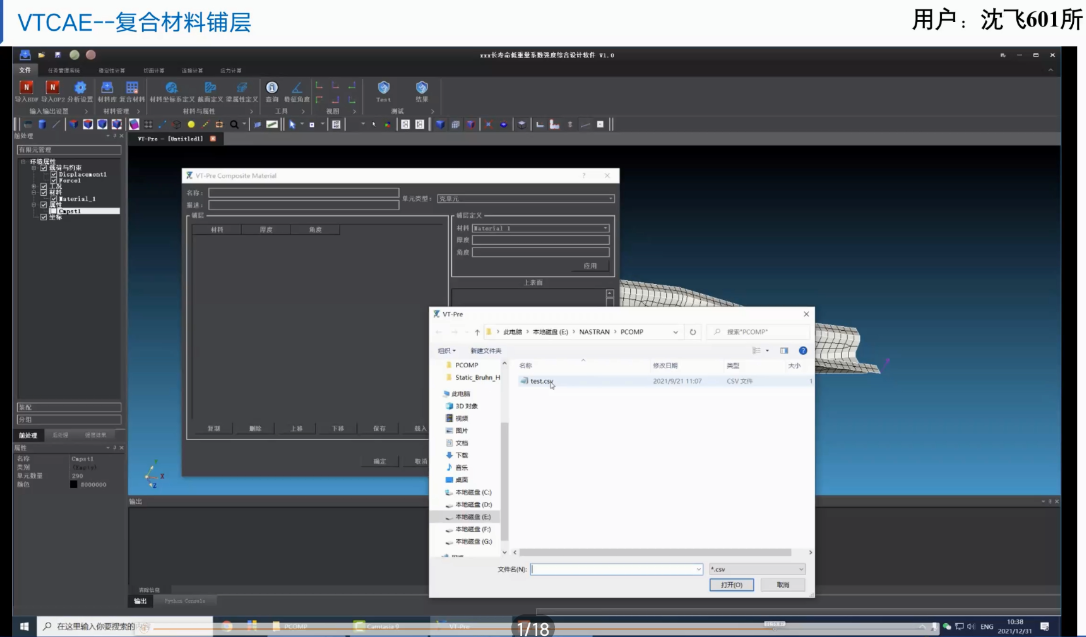Image resolution: width=1086 pixels, height=637 pixels.
Task: Switch to the 前处理 bottom panel tab
Action: [x=29, y=435]
